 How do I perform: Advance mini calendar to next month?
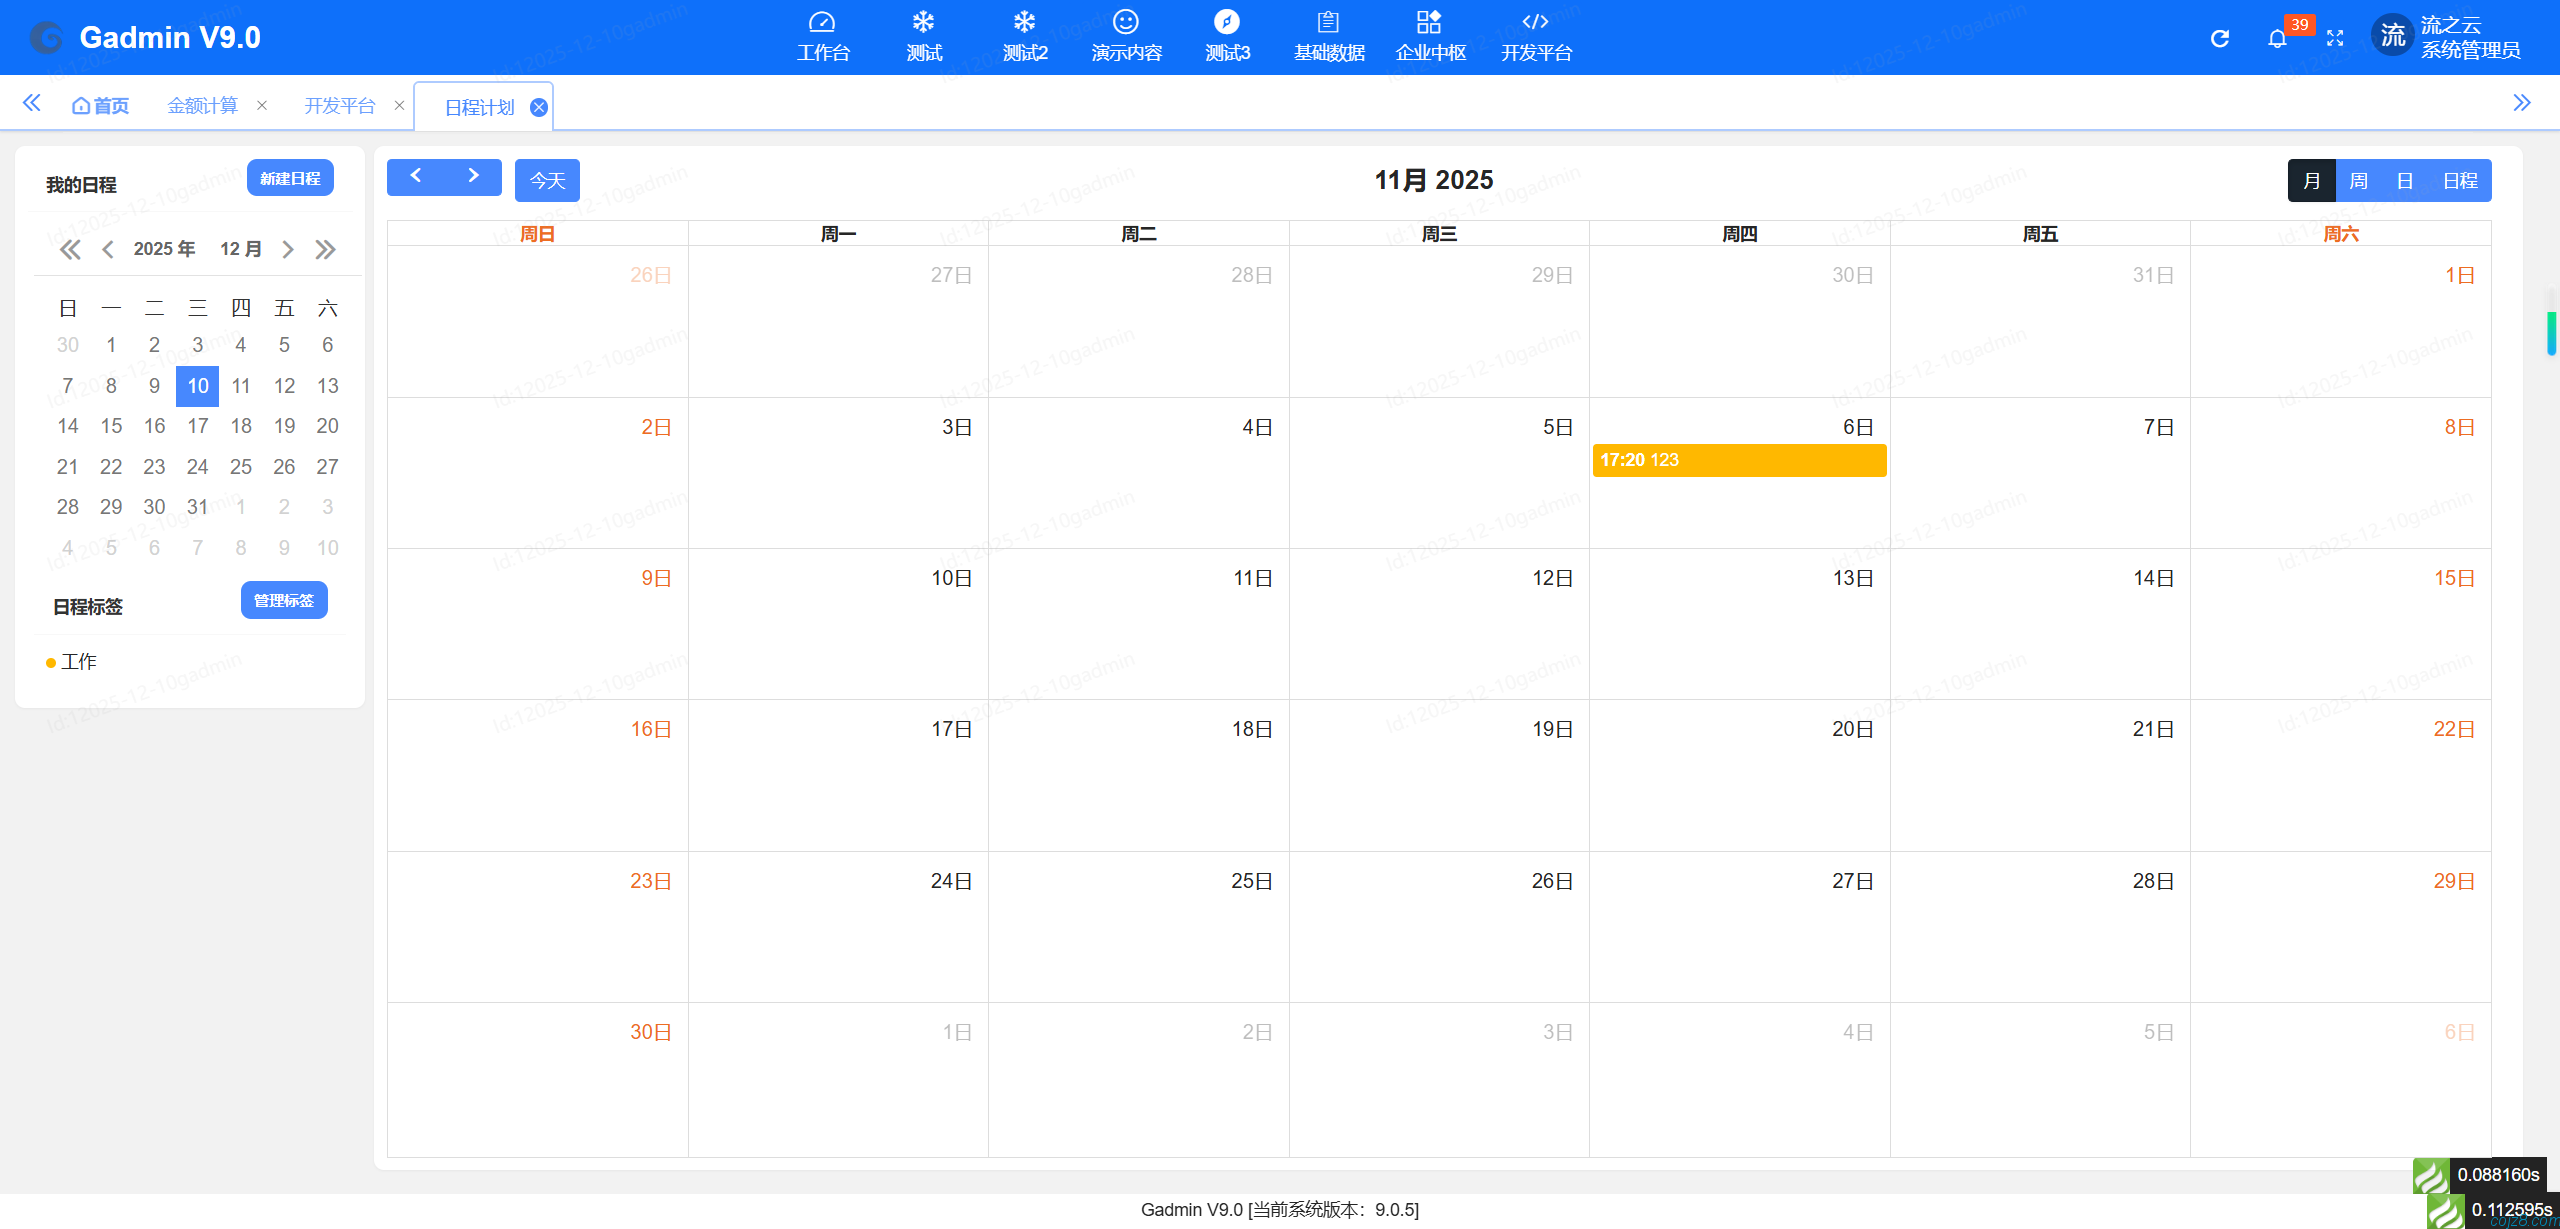288,249
